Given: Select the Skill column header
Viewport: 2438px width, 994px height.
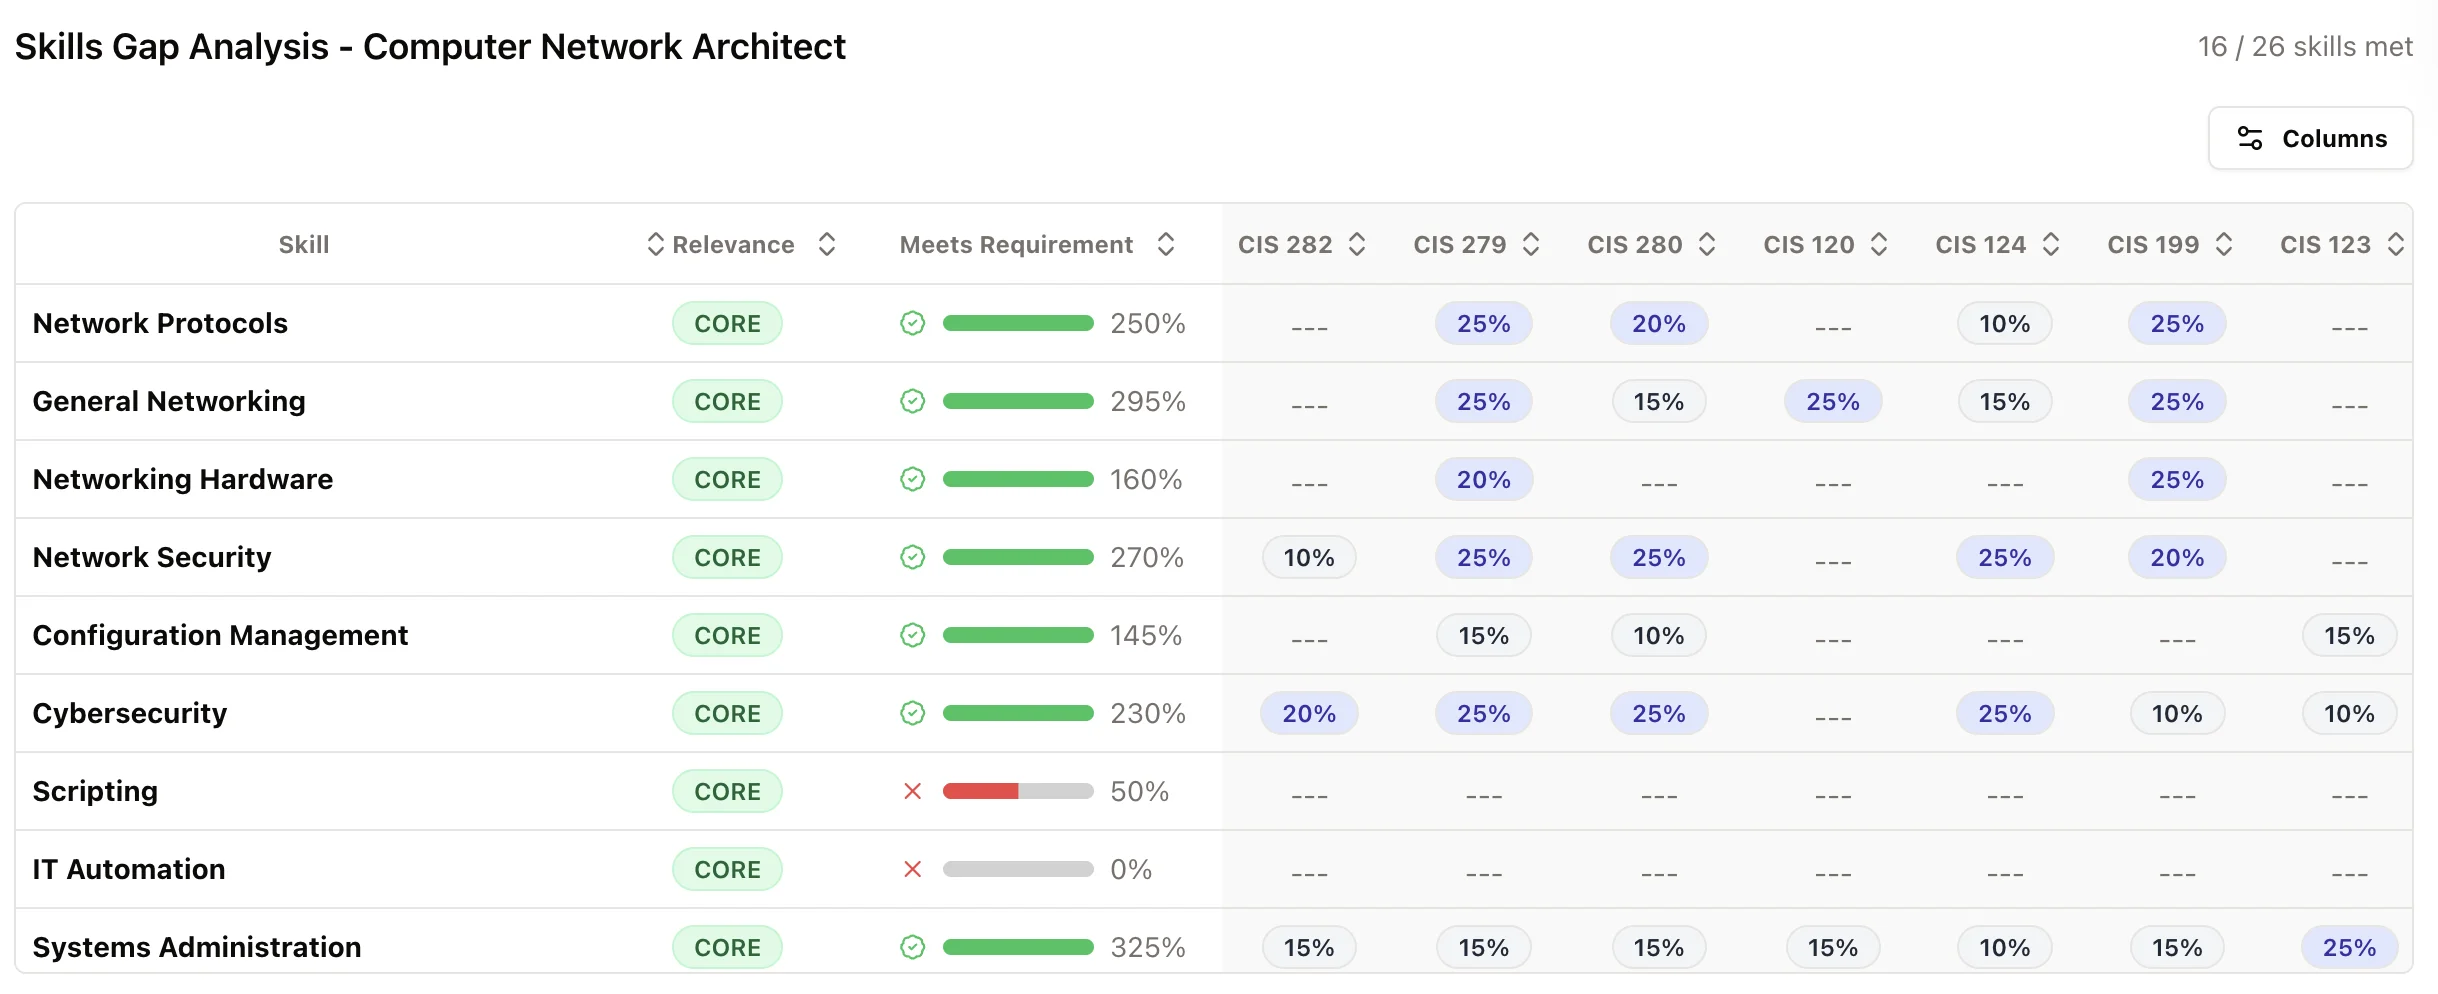Looking at the screenshot, I should tap(304, 244).
